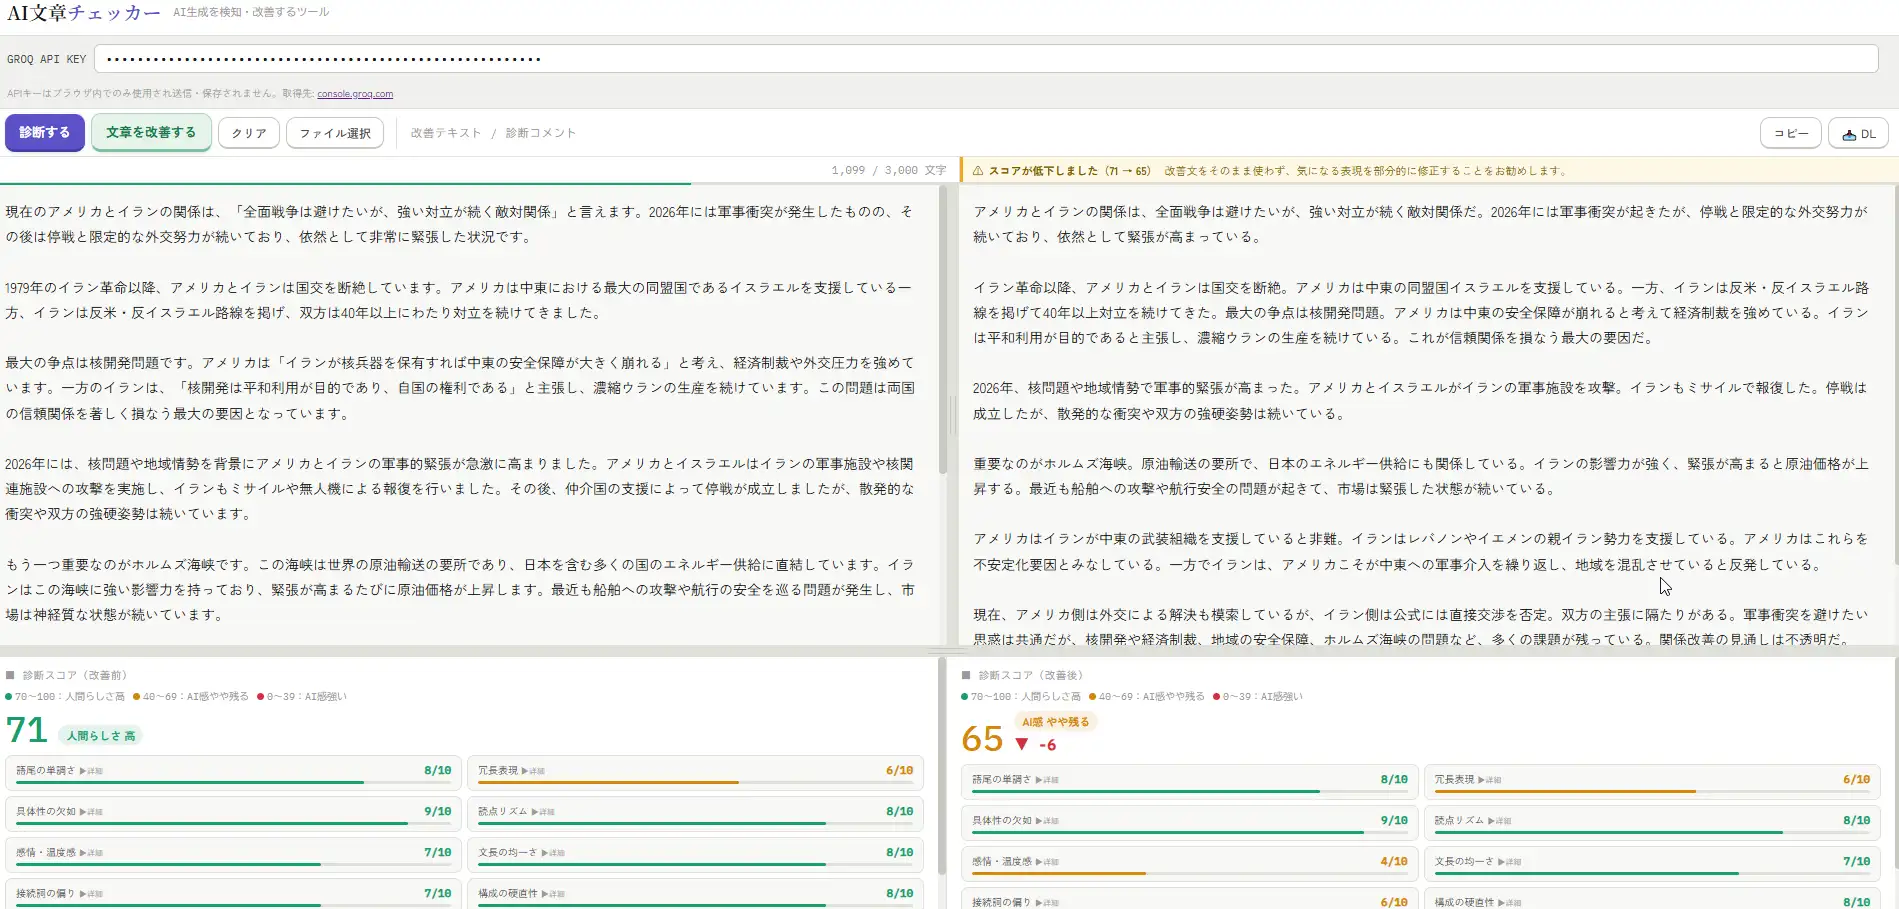Screen dimensions: 1899x909
Task: Click the AI文章チェッカー title
Action: 84,13
